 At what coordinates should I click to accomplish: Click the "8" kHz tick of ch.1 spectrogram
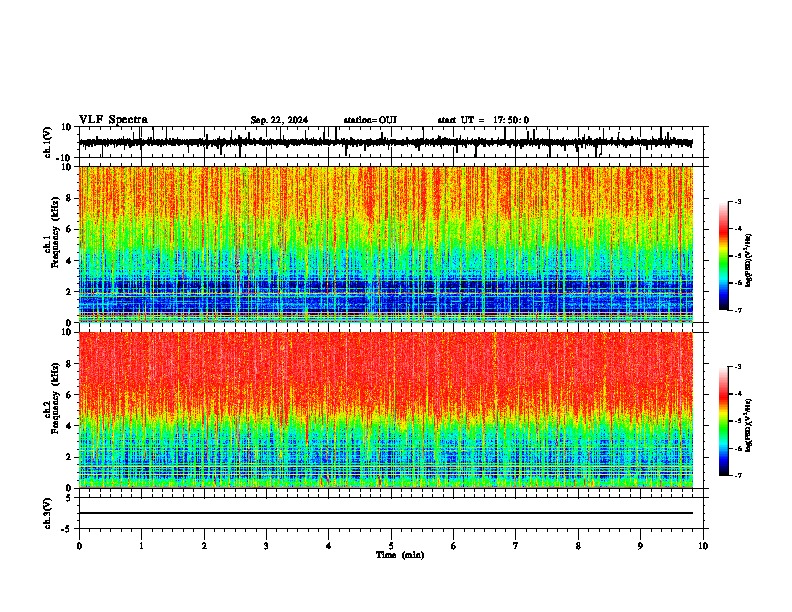[70, 198]
